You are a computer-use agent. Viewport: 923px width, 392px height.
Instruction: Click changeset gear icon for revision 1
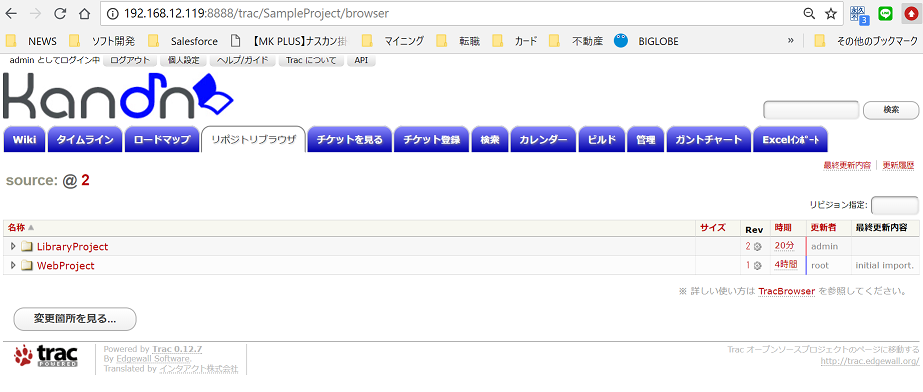click(758, 265)
